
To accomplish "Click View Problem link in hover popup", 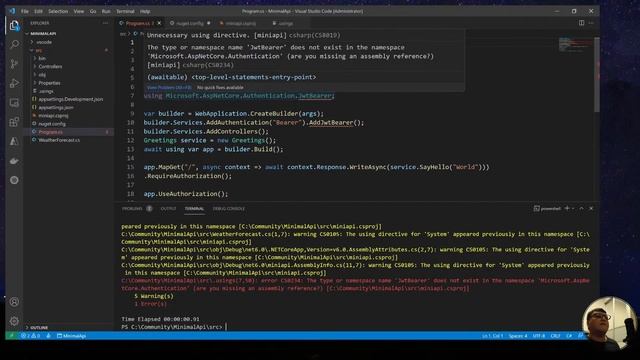I will [169, 87].
